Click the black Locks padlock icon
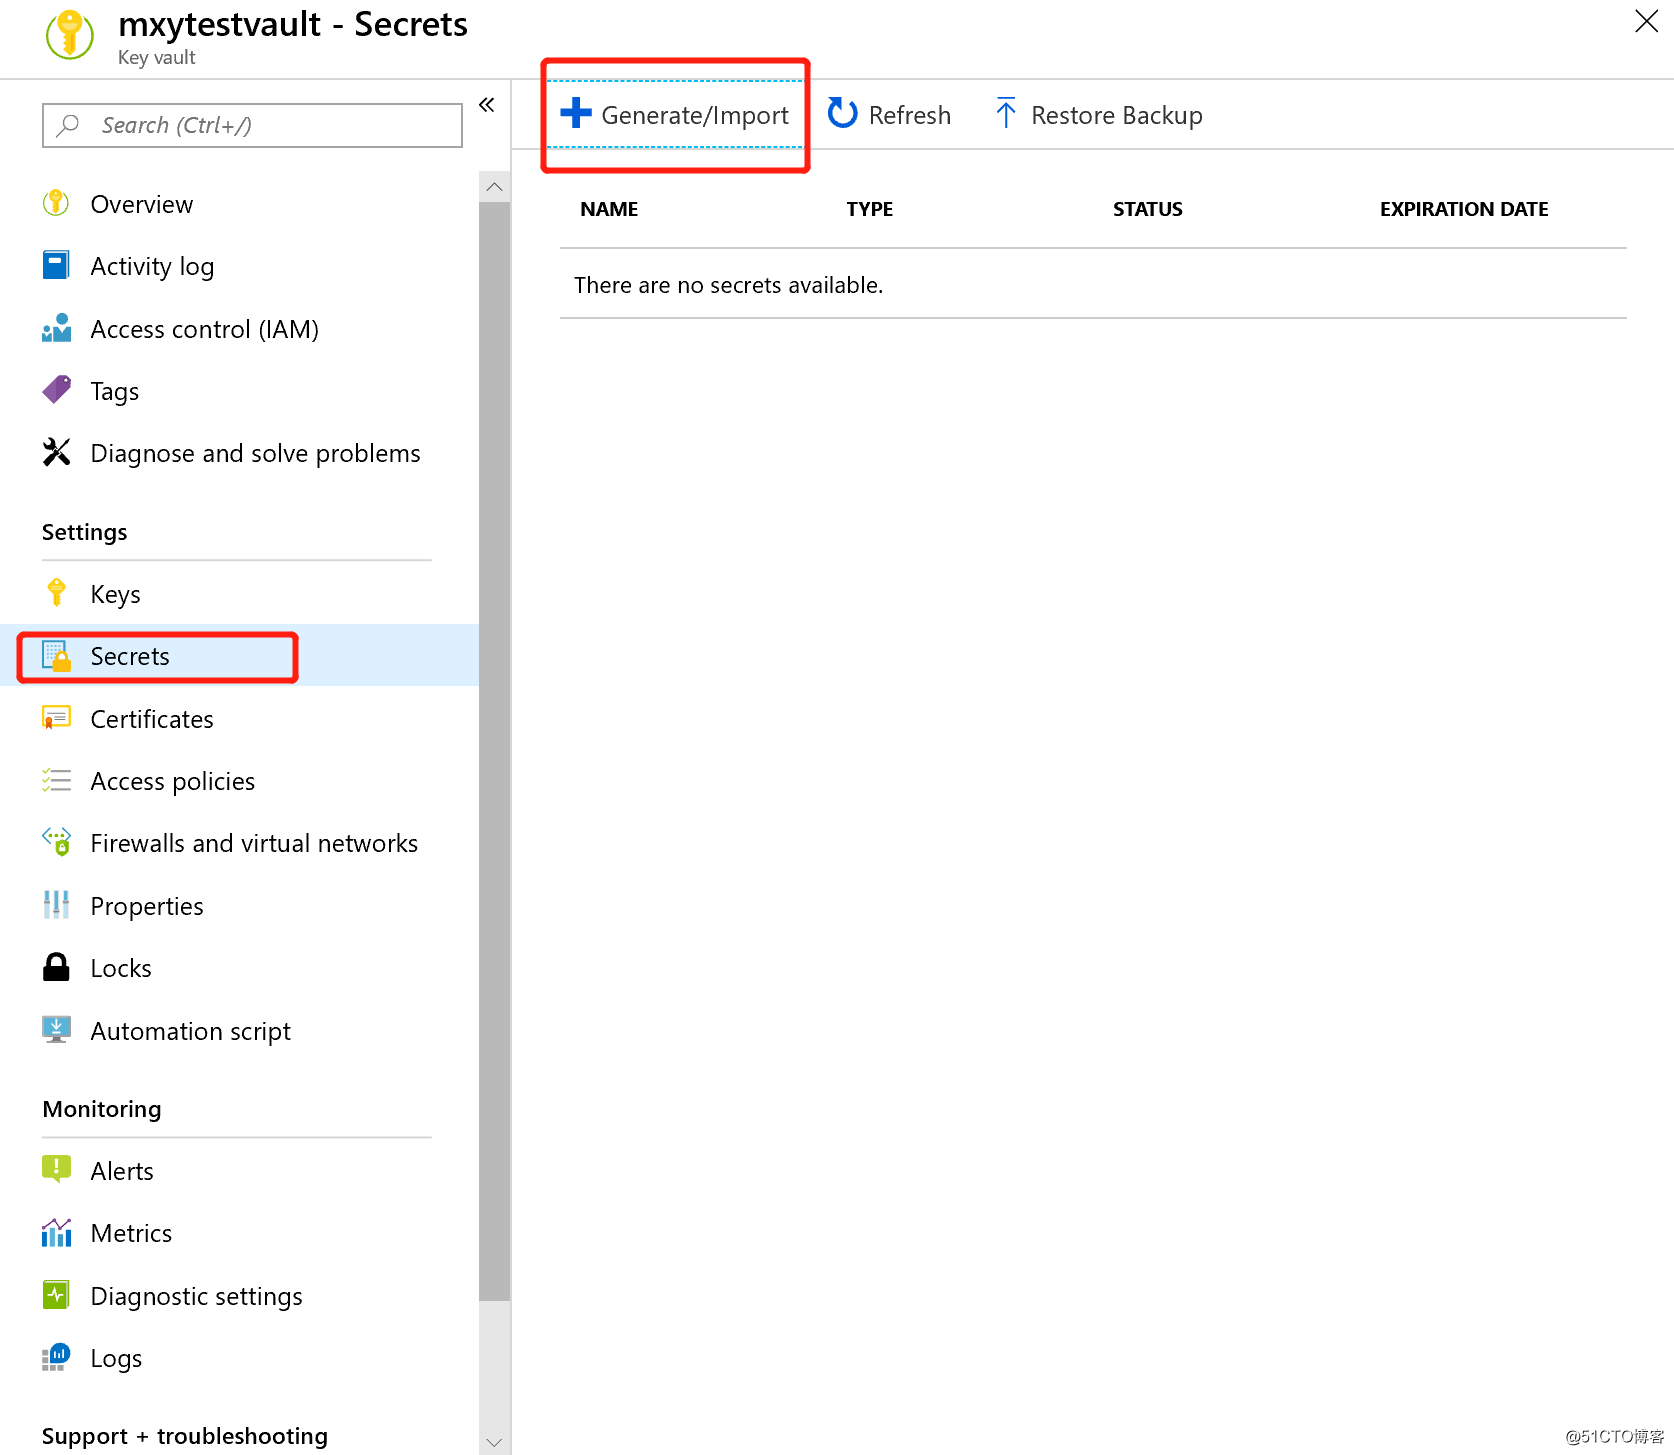 56,967
